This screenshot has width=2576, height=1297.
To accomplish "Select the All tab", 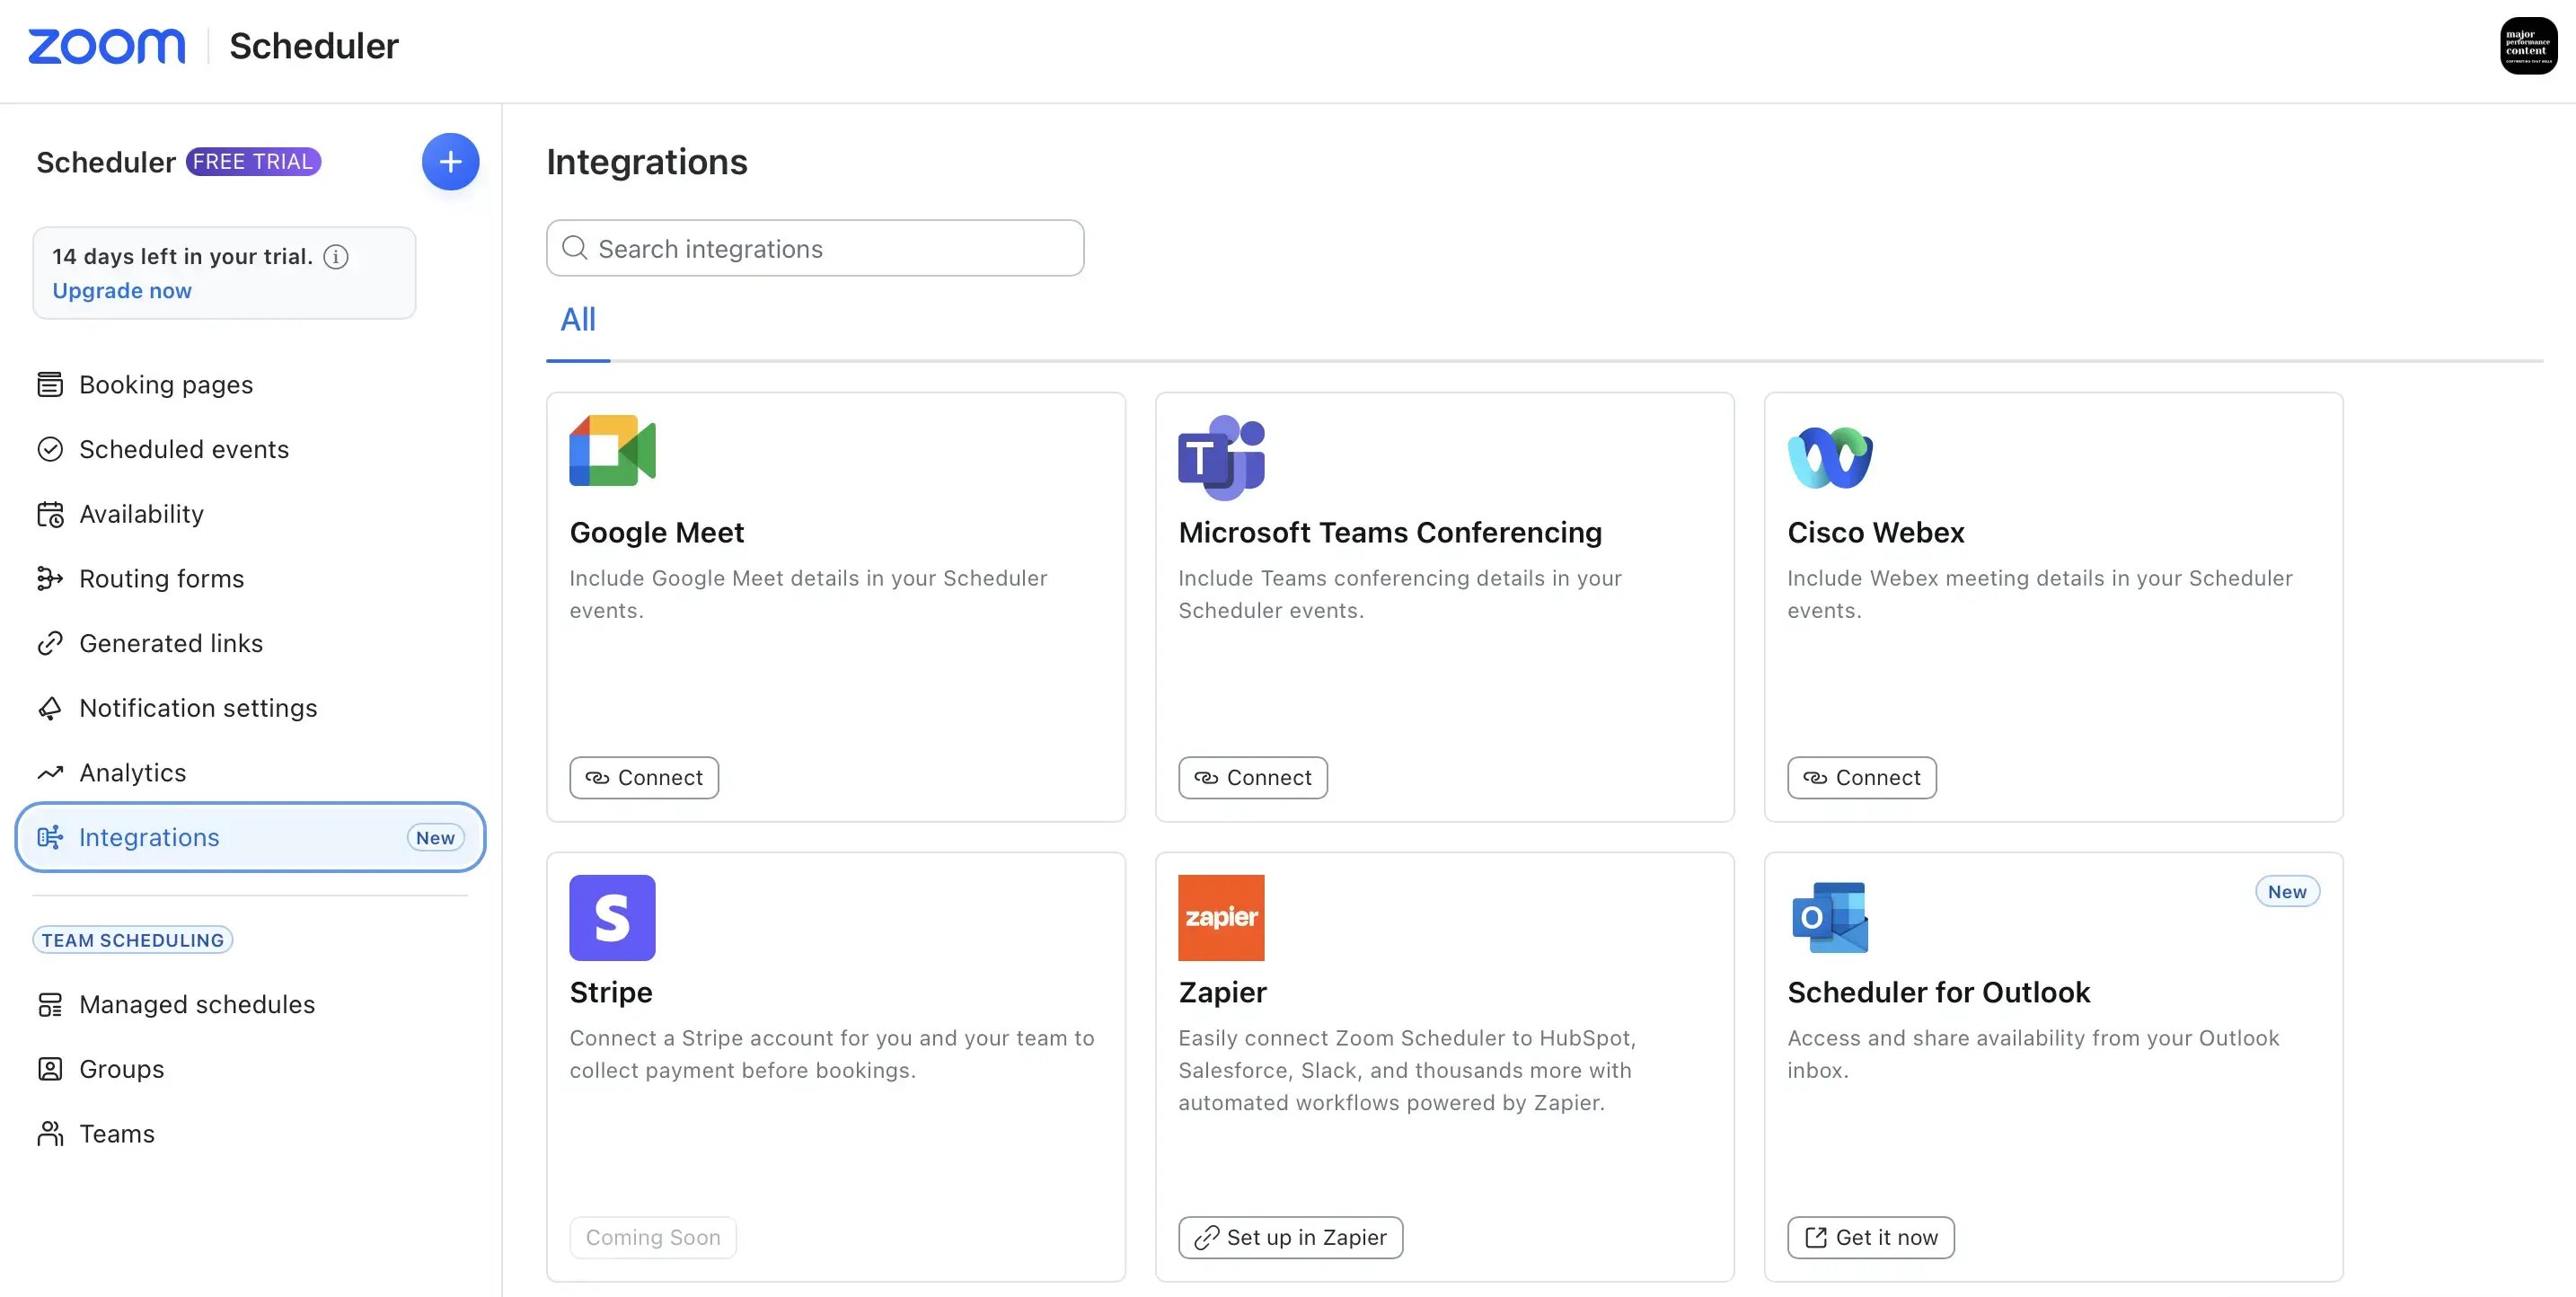I will 578,320.
